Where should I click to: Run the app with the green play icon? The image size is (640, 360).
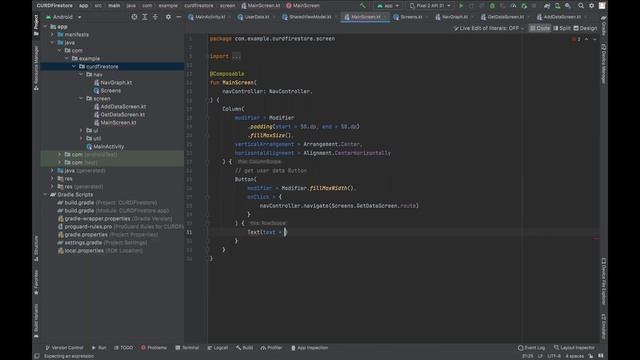point(461,6)
